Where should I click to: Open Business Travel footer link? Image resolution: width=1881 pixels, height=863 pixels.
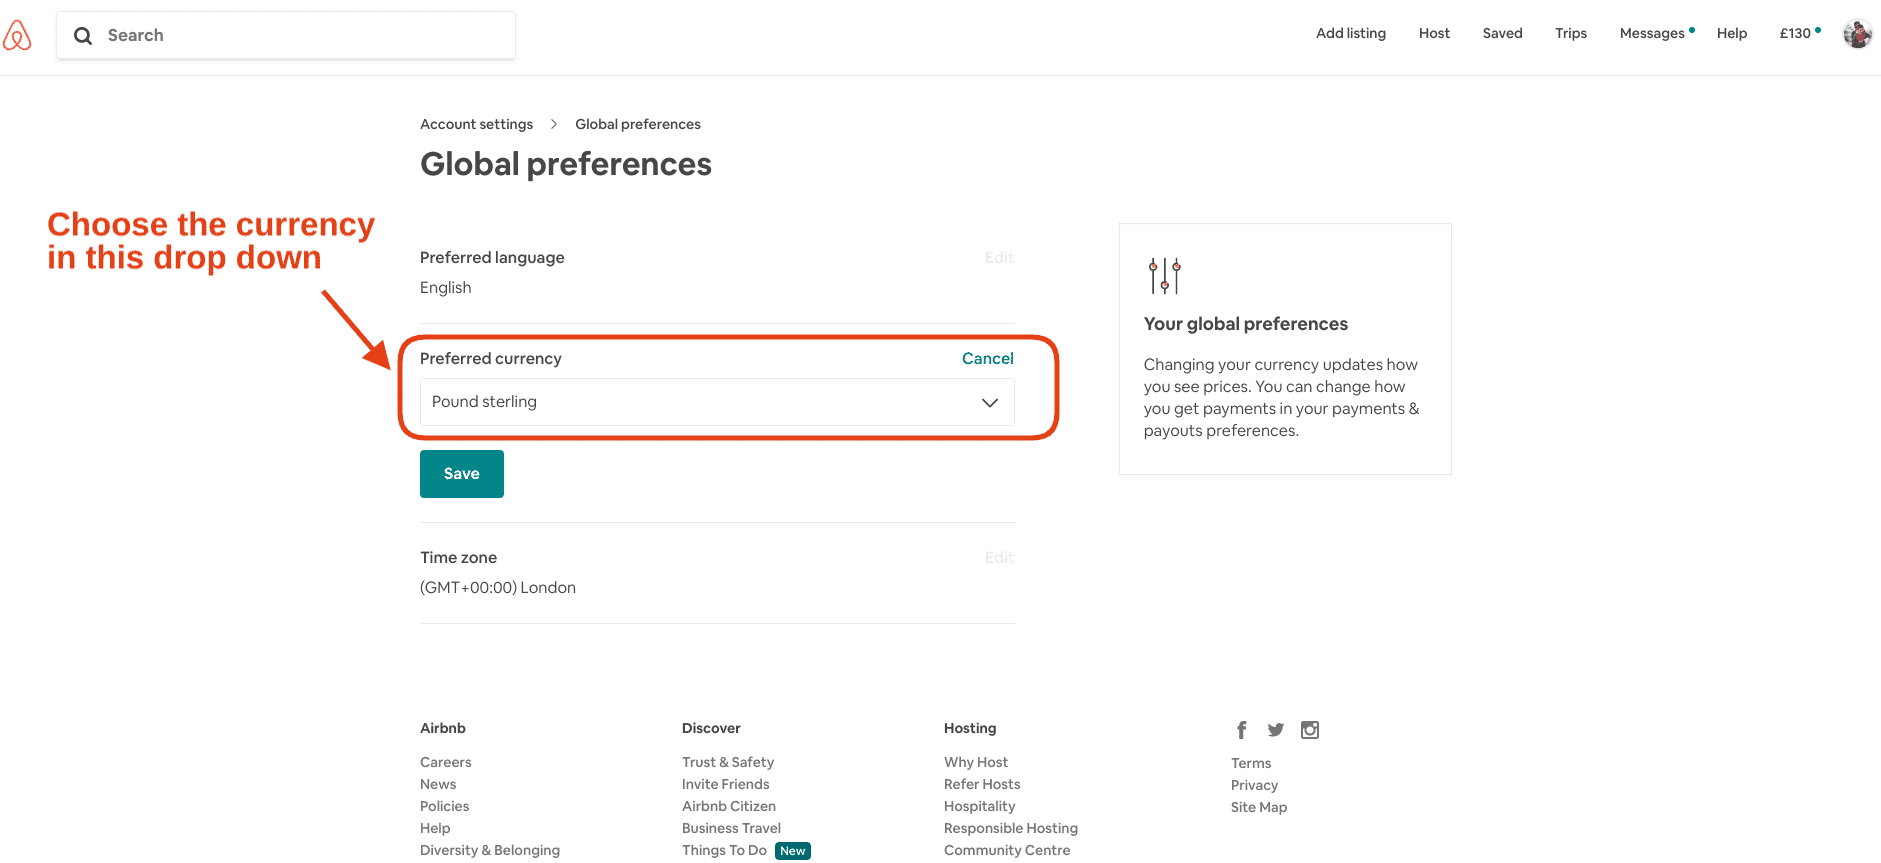pyautogui.click(x=731, y=828)
